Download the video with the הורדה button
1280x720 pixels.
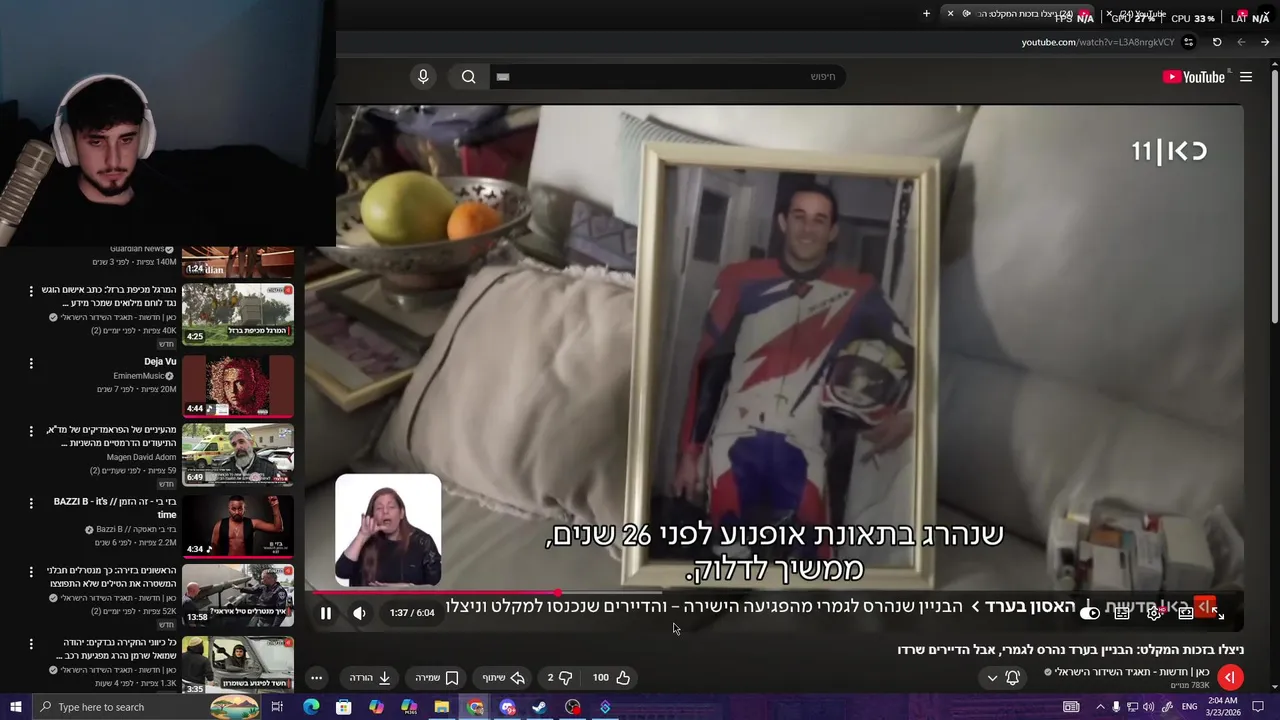[370, 677]
